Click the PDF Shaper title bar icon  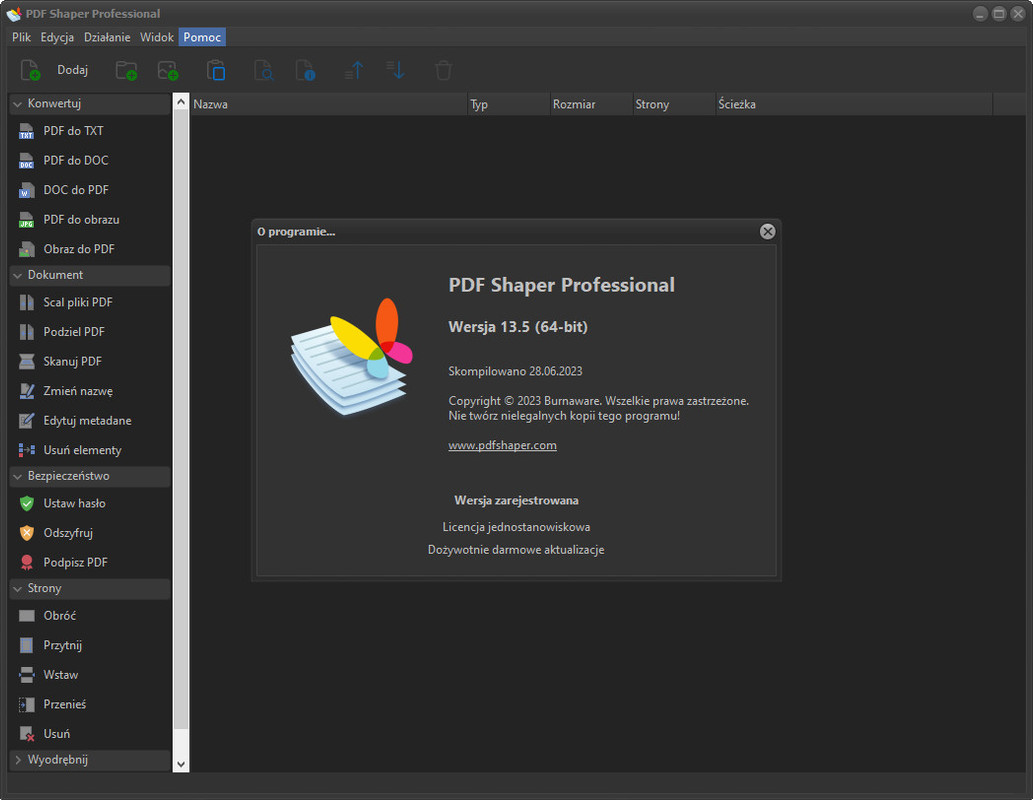pos(14,14)
